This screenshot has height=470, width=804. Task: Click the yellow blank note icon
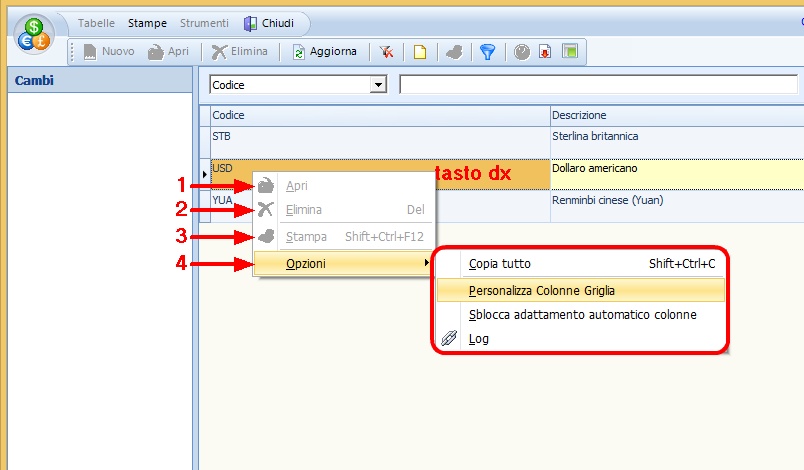[421, 52]
